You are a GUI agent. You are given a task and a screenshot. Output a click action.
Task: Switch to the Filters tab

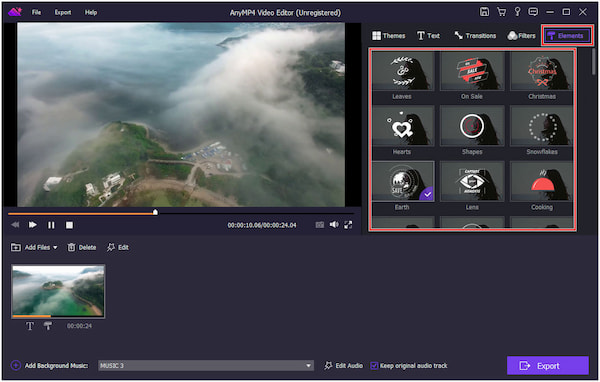click(x=521, y=36)
